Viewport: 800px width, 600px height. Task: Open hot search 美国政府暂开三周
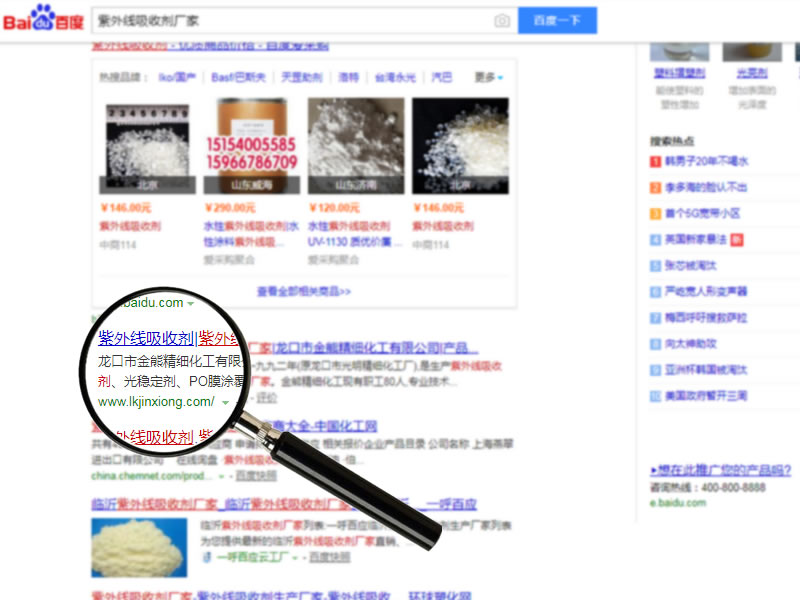click(x=706, y=396)
